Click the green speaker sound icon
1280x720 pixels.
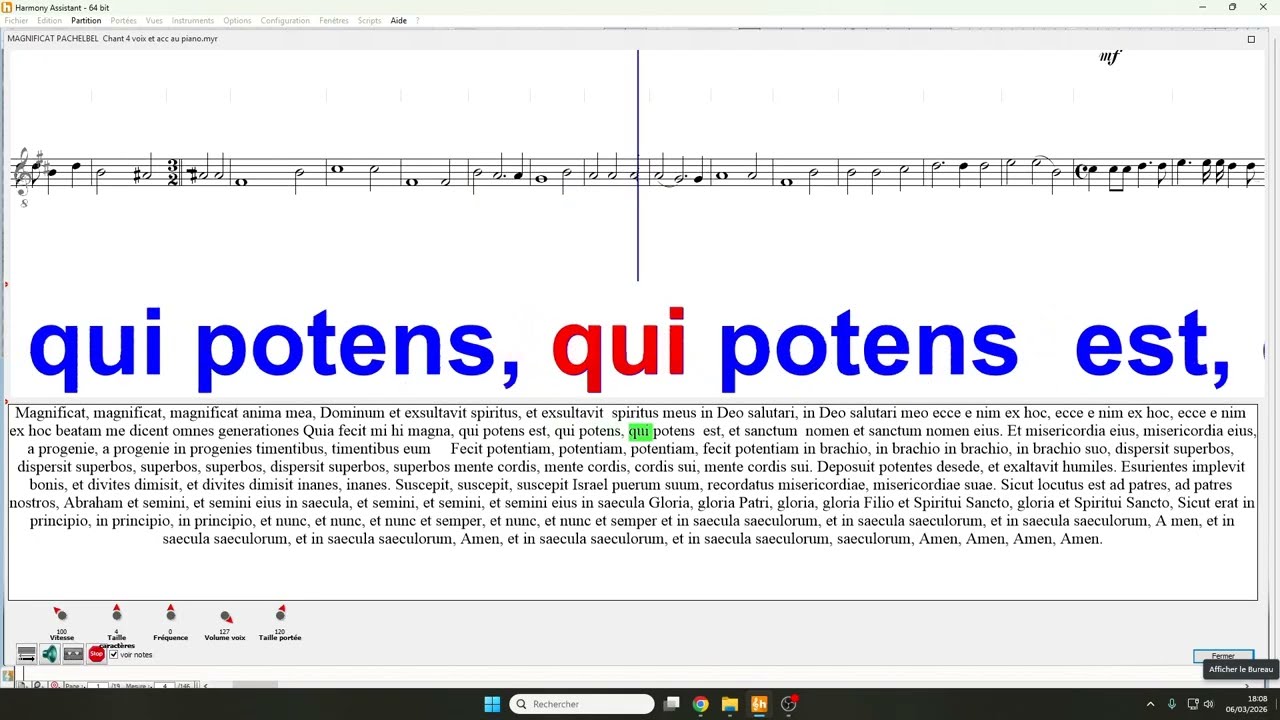click(x=50, y=654)
